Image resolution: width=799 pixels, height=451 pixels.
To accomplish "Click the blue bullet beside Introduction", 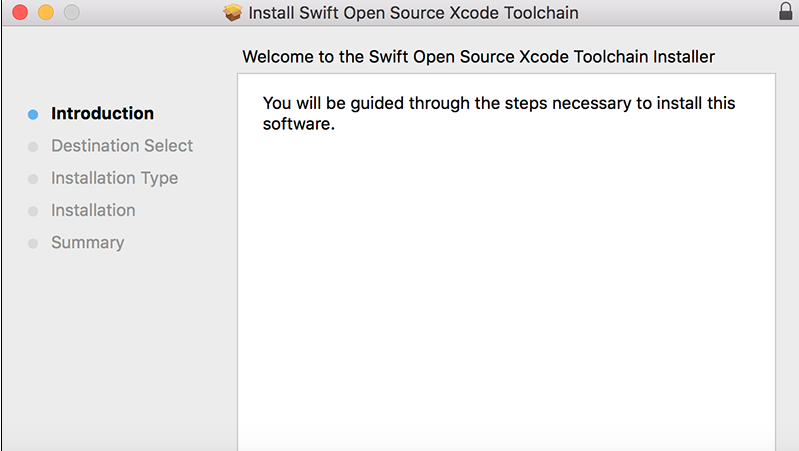I will 33,114.
